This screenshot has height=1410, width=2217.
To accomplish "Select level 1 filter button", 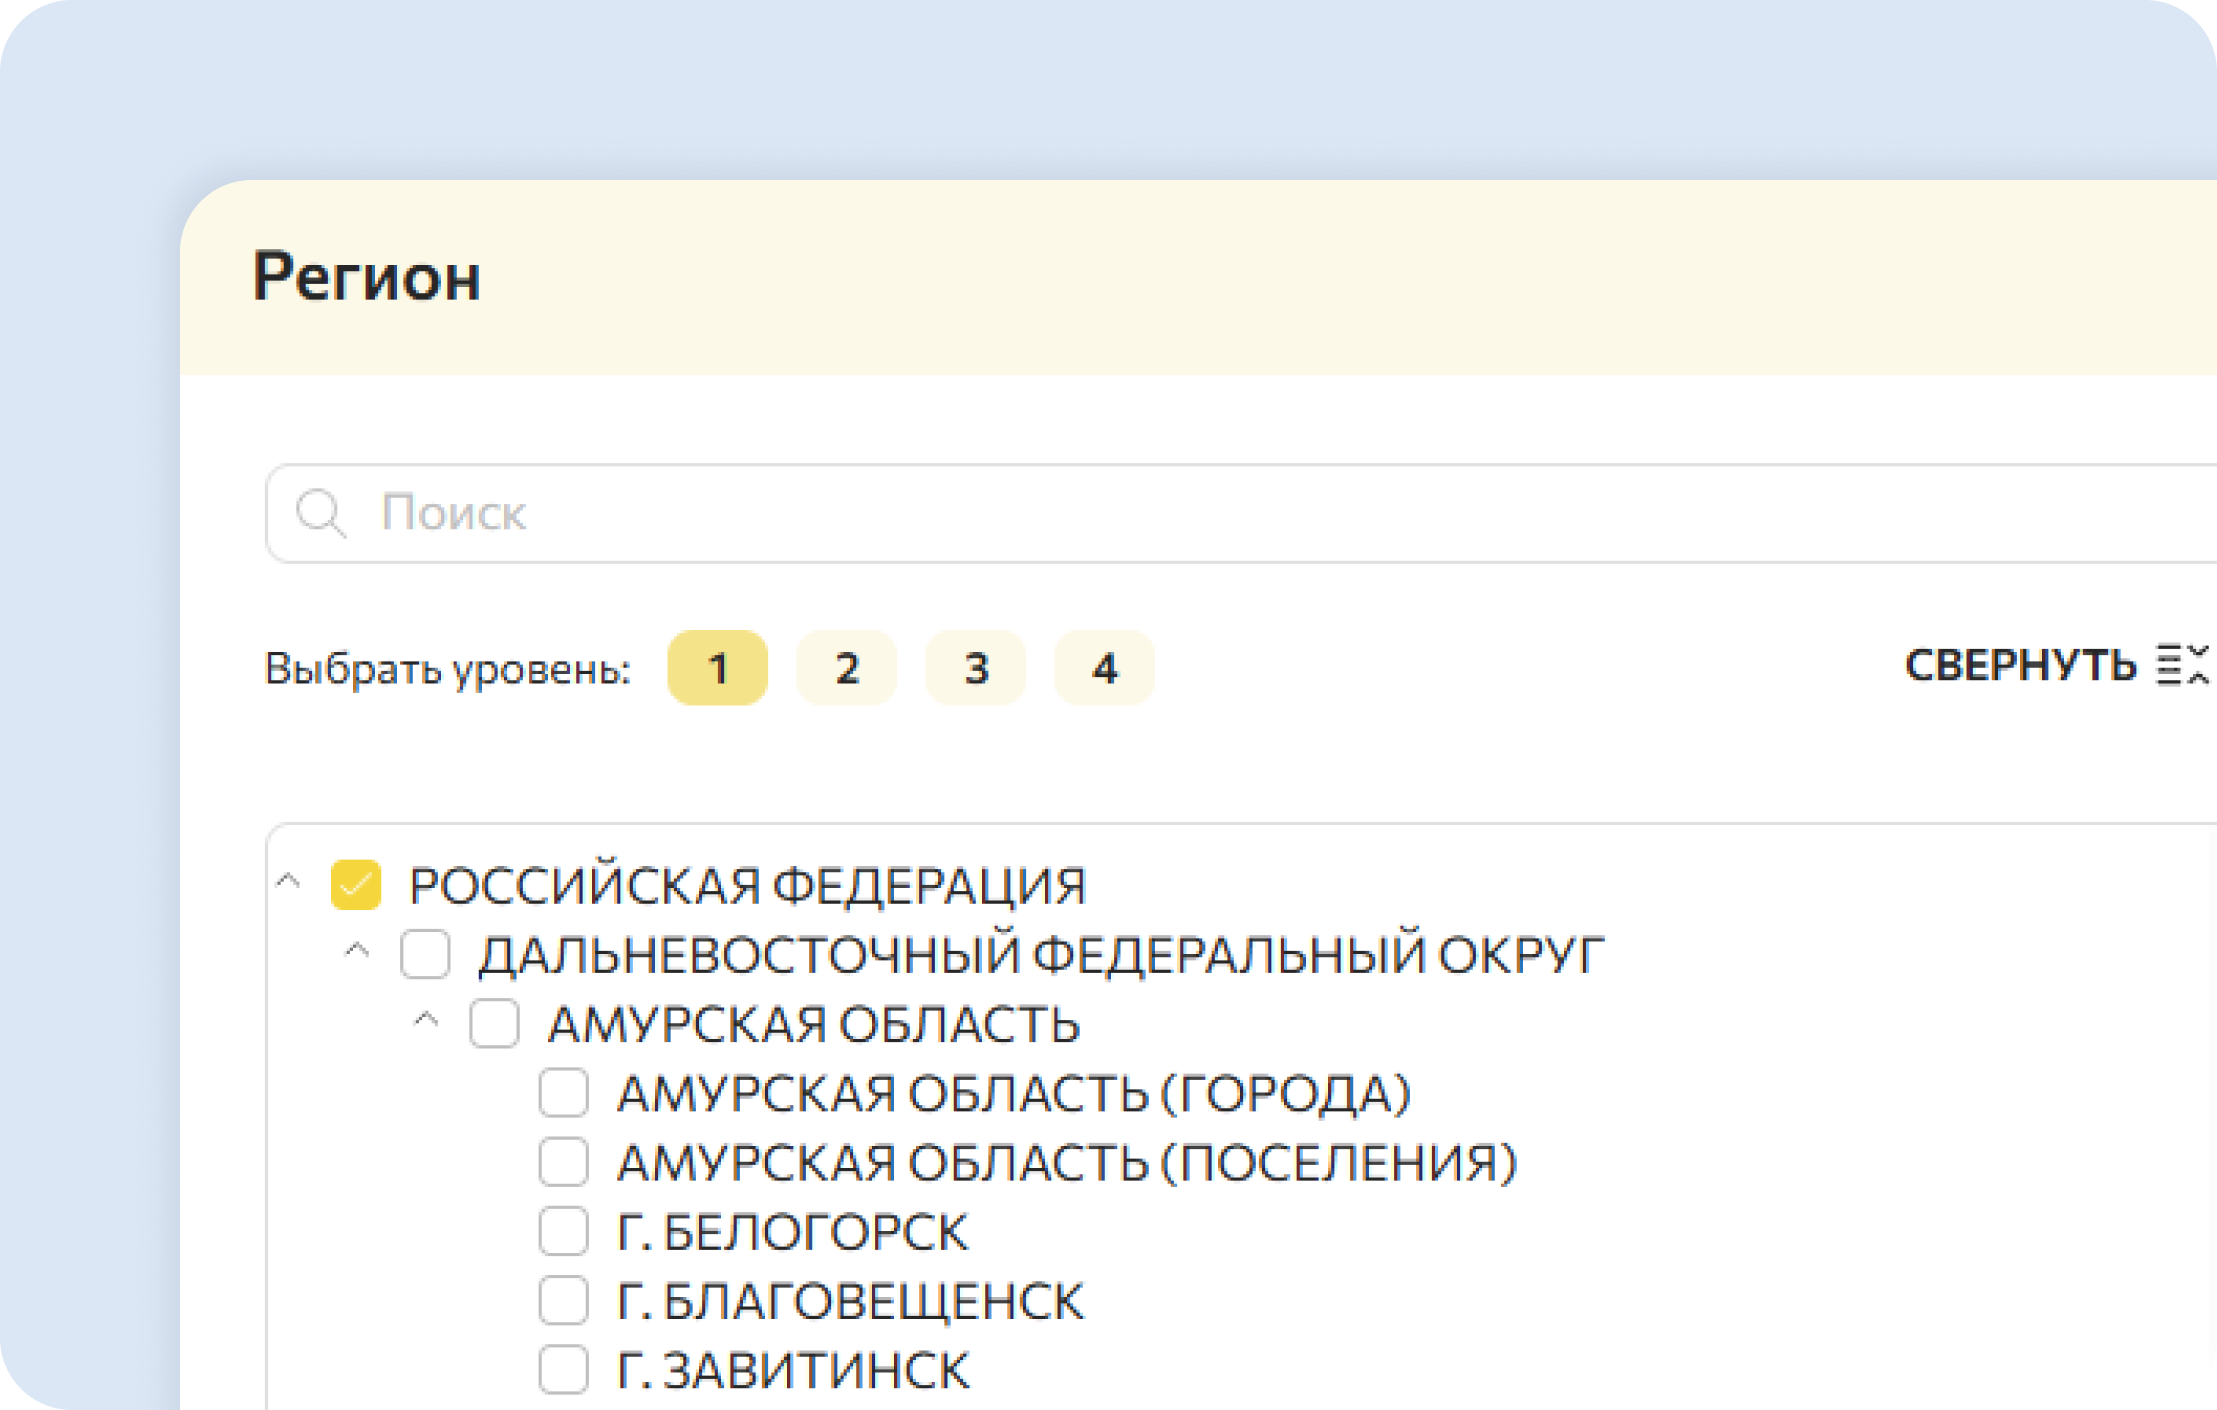I will (x=717, y=668).
